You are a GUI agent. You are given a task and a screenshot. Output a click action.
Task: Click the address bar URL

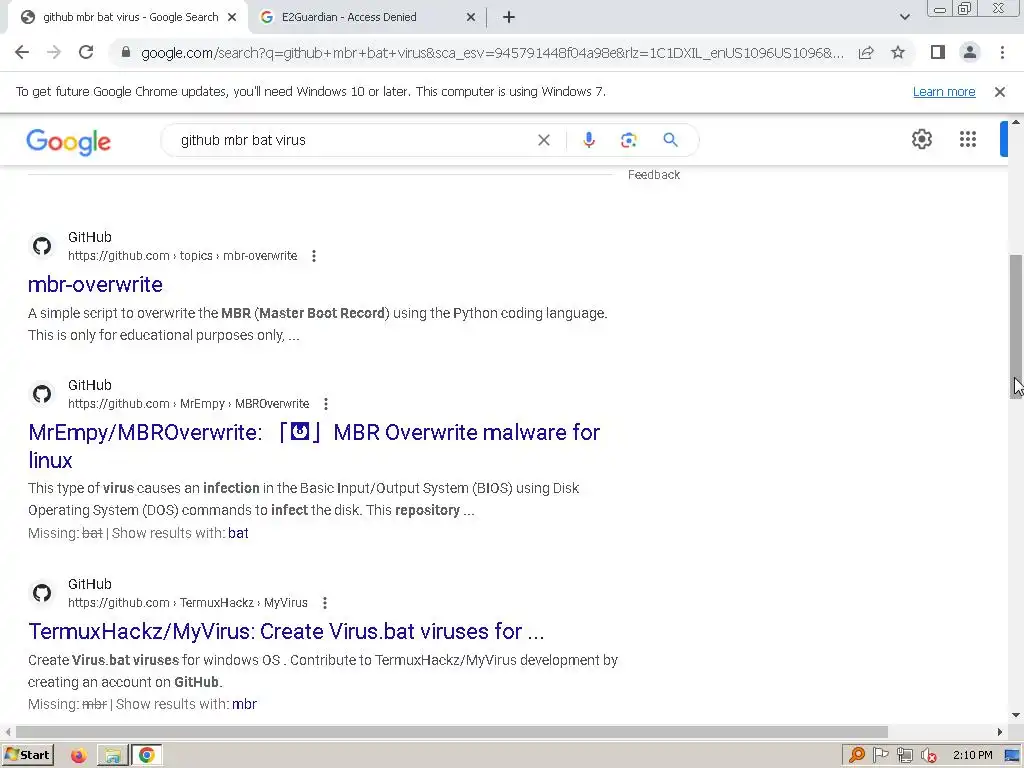coord(492,52)
